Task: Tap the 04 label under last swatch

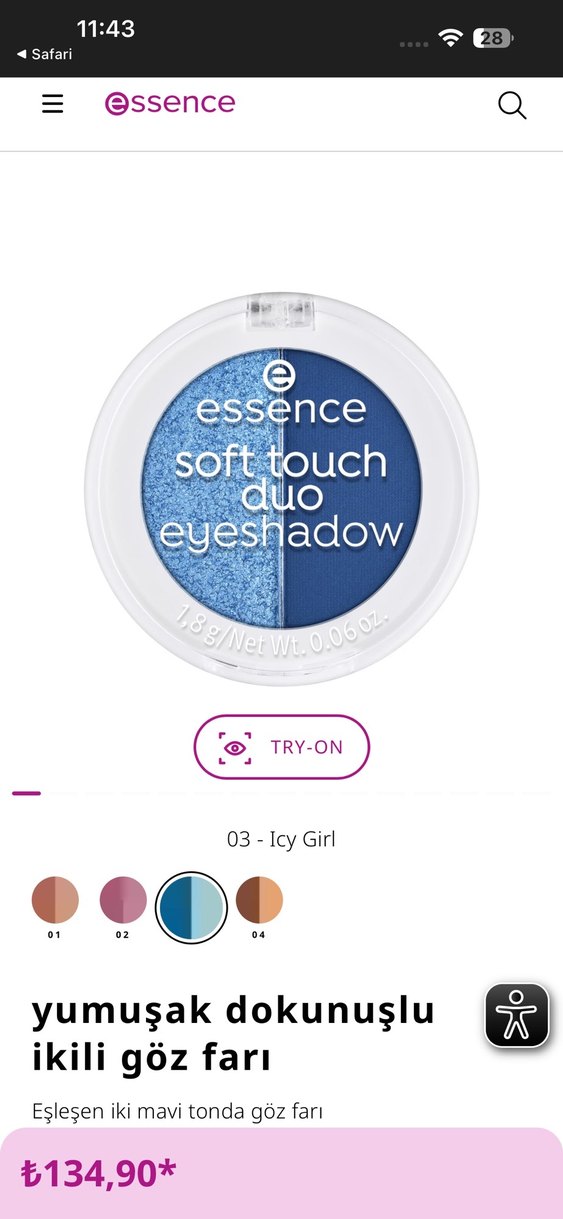Action: click(x=258, y=935)
